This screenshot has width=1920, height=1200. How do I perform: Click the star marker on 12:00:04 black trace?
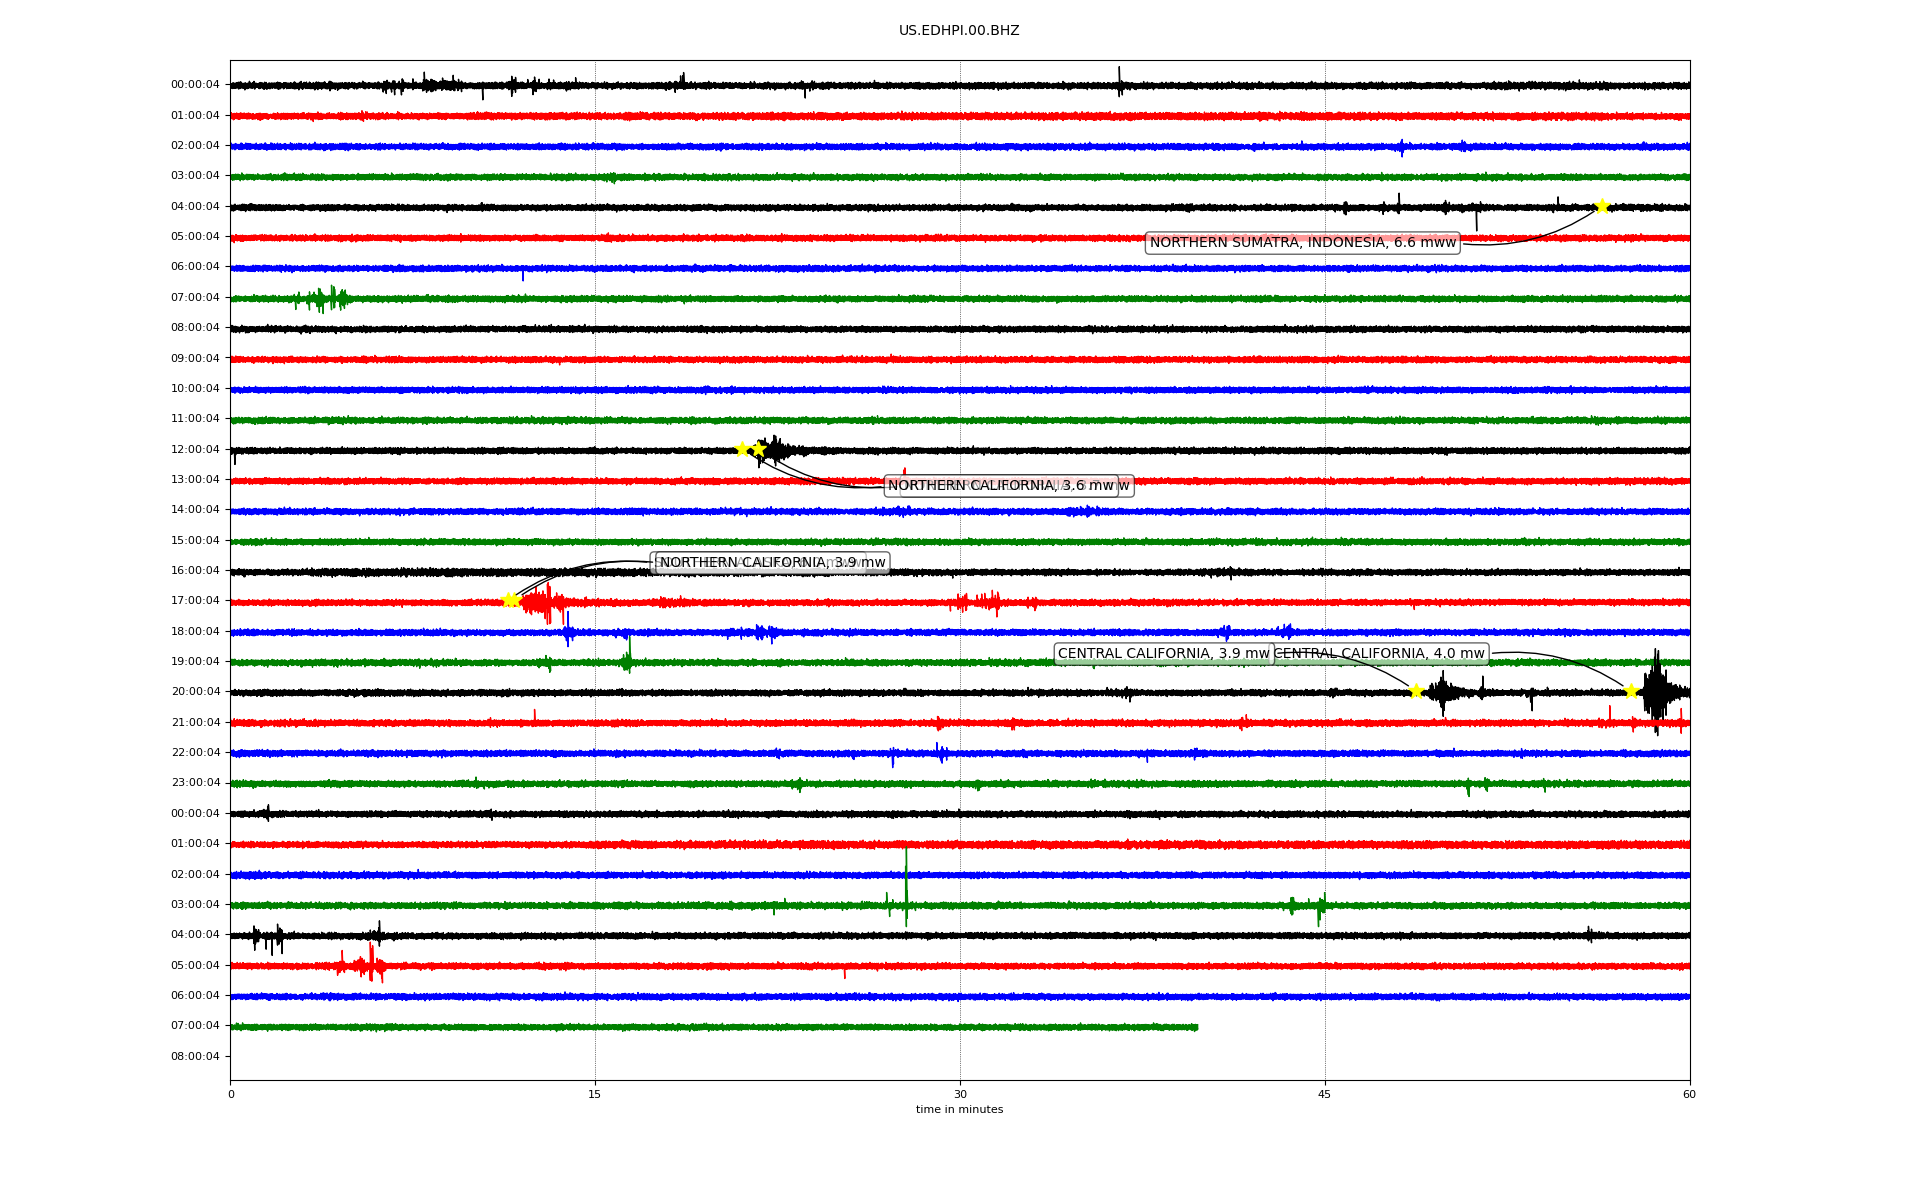click(x=742, y=449)
